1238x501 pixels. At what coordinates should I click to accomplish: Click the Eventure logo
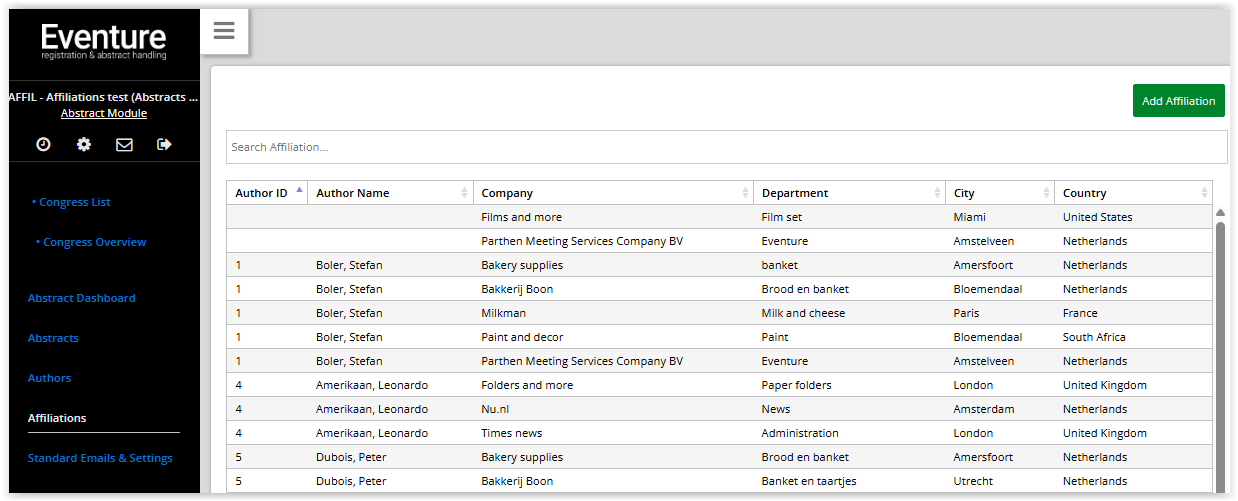click(x=104, y=41)
